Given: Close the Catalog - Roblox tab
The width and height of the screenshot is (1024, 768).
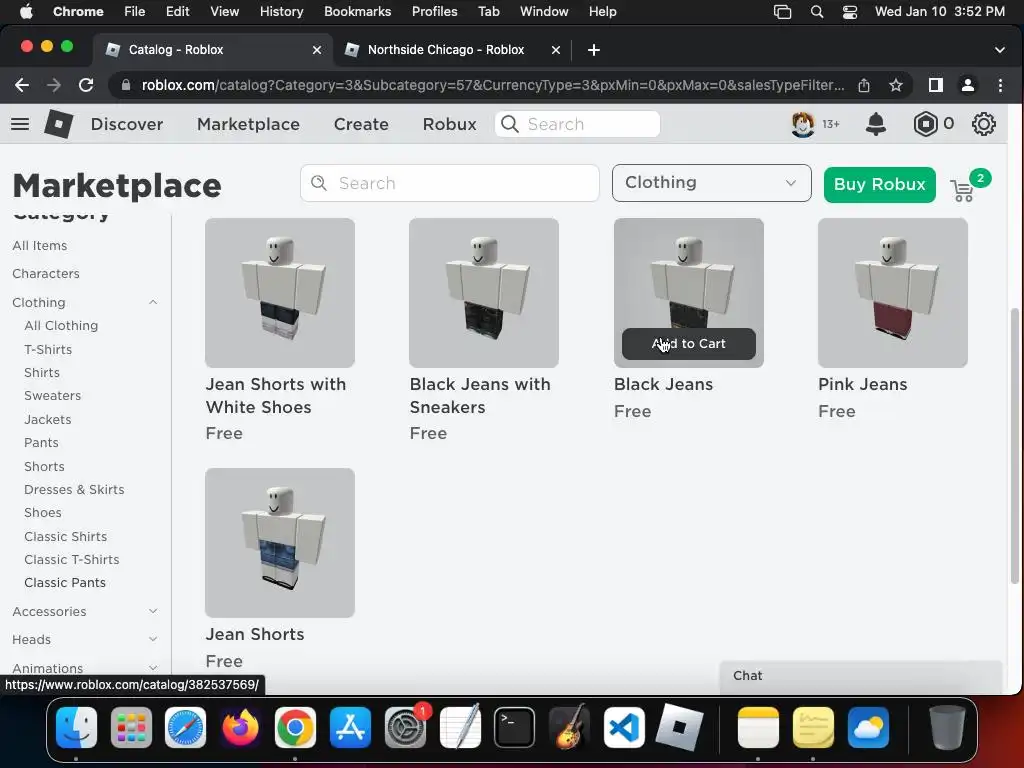Looking at the screenshot, I should [317, 50].
